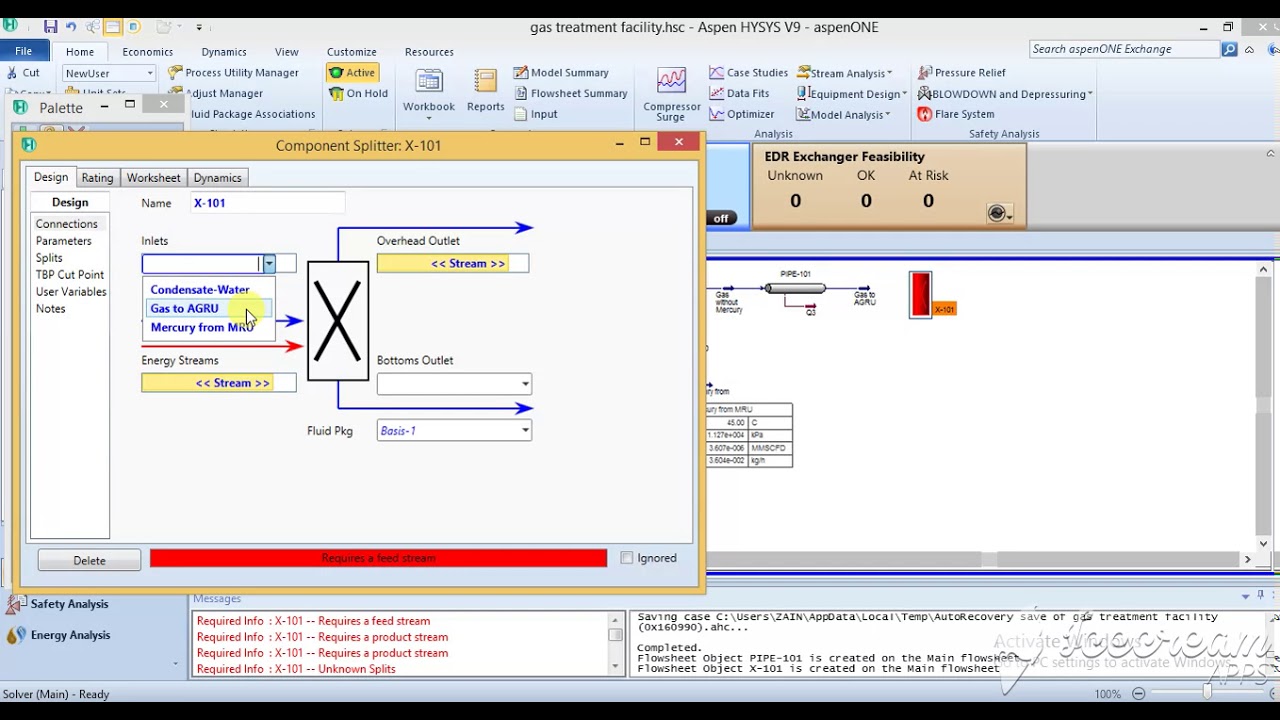The width and height of the screenshot is (1280, 720).
Task: Click the Delete button in X-101 dialog
Action: (x=89, y=560)
